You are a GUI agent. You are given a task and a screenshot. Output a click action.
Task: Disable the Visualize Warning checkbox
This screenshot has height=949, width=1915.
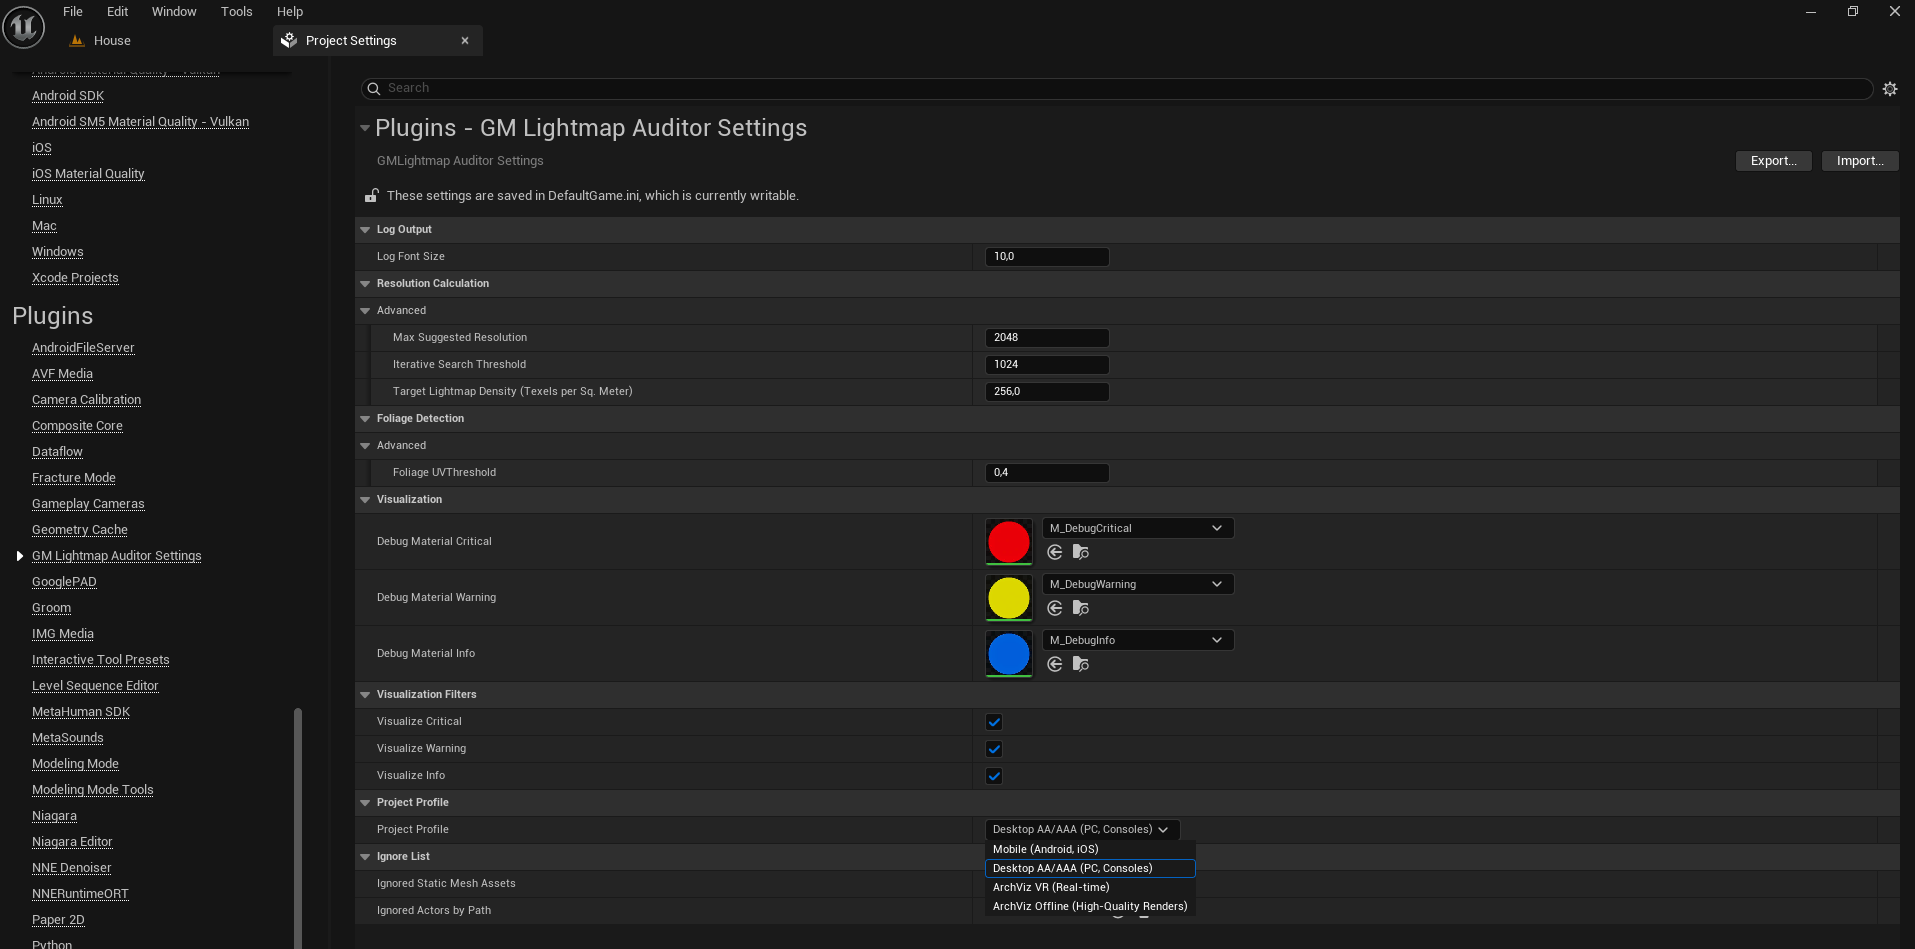pos(994,749)
